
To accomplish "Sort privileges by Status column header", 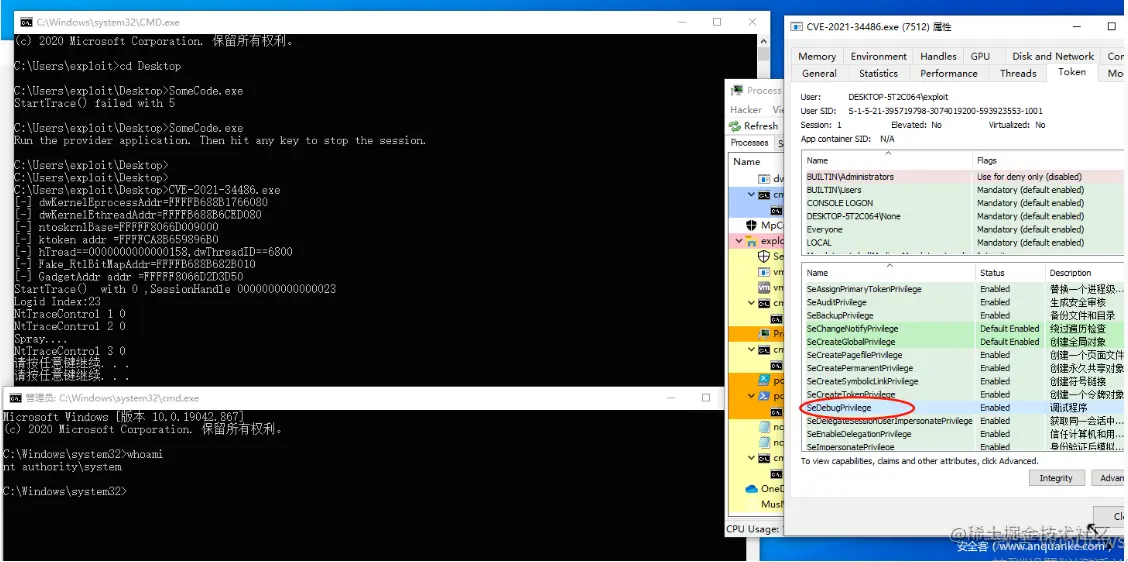I will point(1009,273).
